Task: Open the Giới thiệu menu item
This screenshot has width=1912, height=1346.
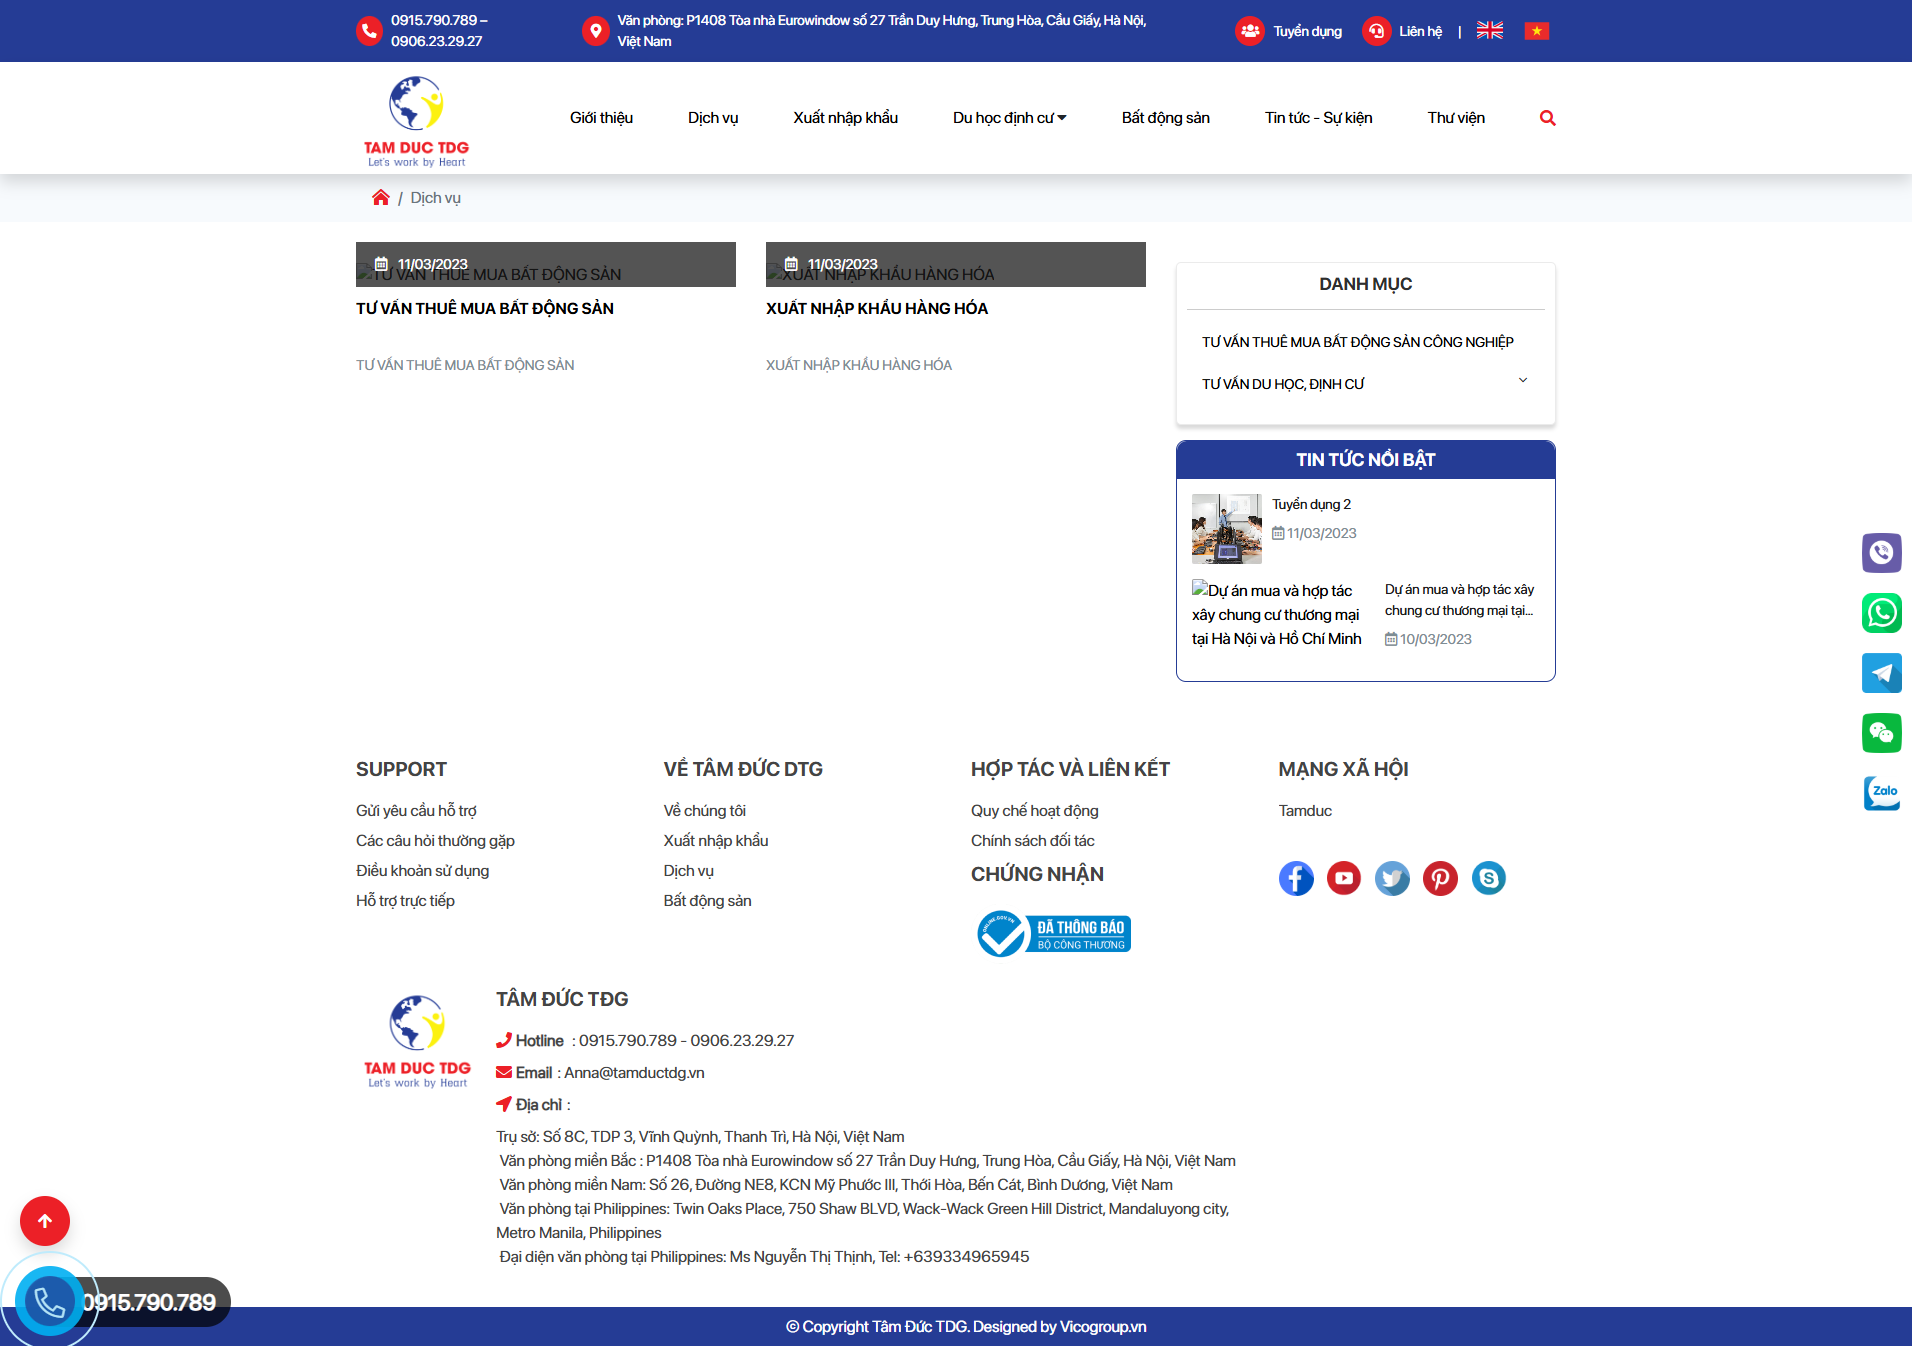Action: pos(601,118)
